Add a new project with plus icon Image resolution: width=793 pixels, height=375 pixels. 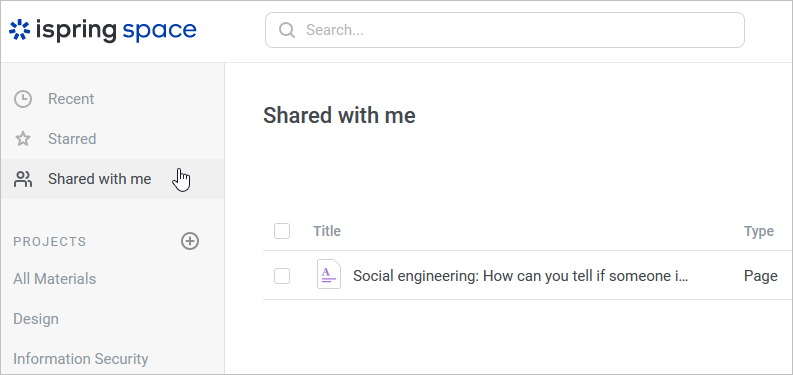(x=190, y=241)
